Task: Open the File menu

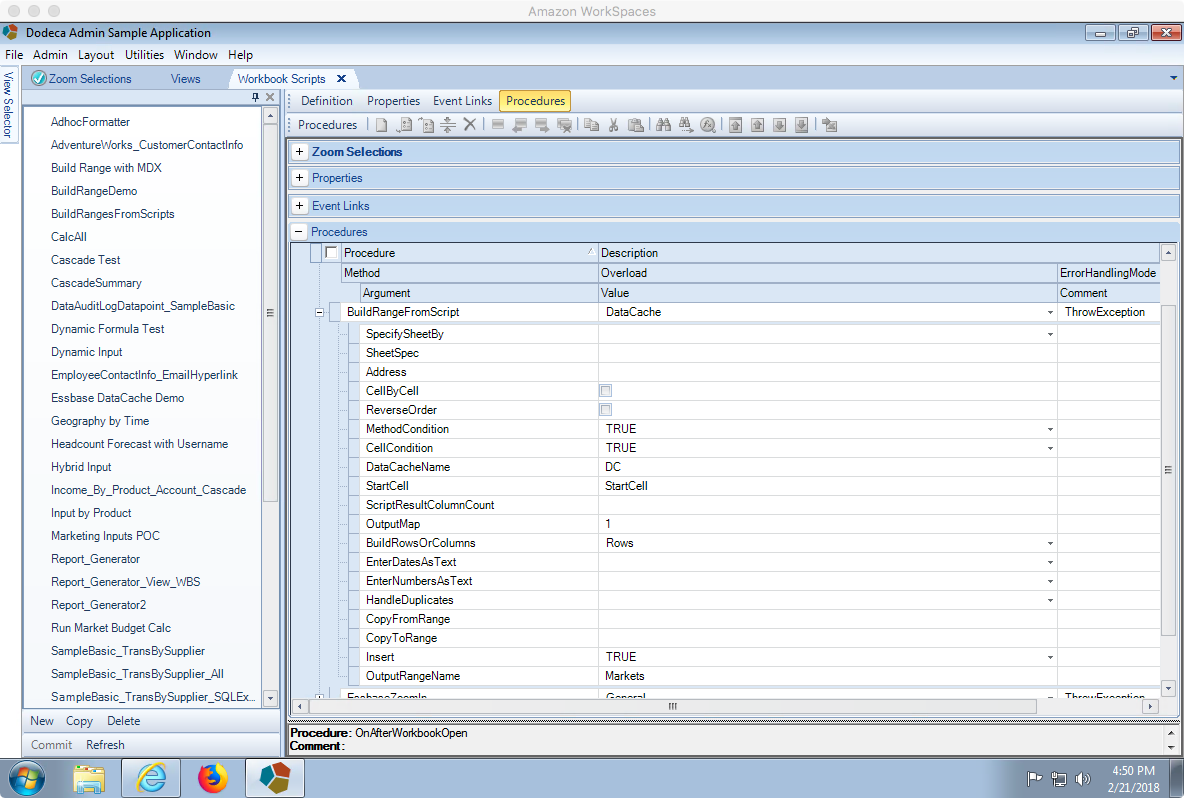Action: (14, 55)
